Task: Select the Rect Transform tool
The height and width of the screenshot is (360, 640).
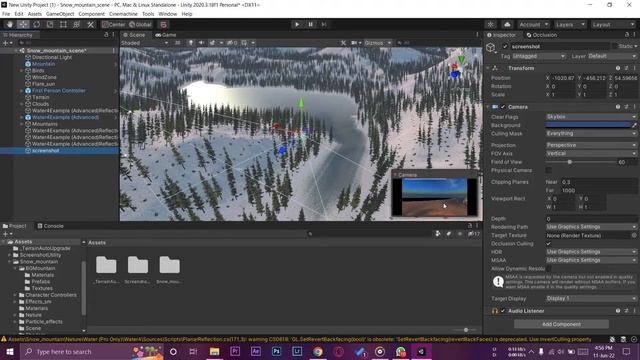Action: (x=63, y=24)
